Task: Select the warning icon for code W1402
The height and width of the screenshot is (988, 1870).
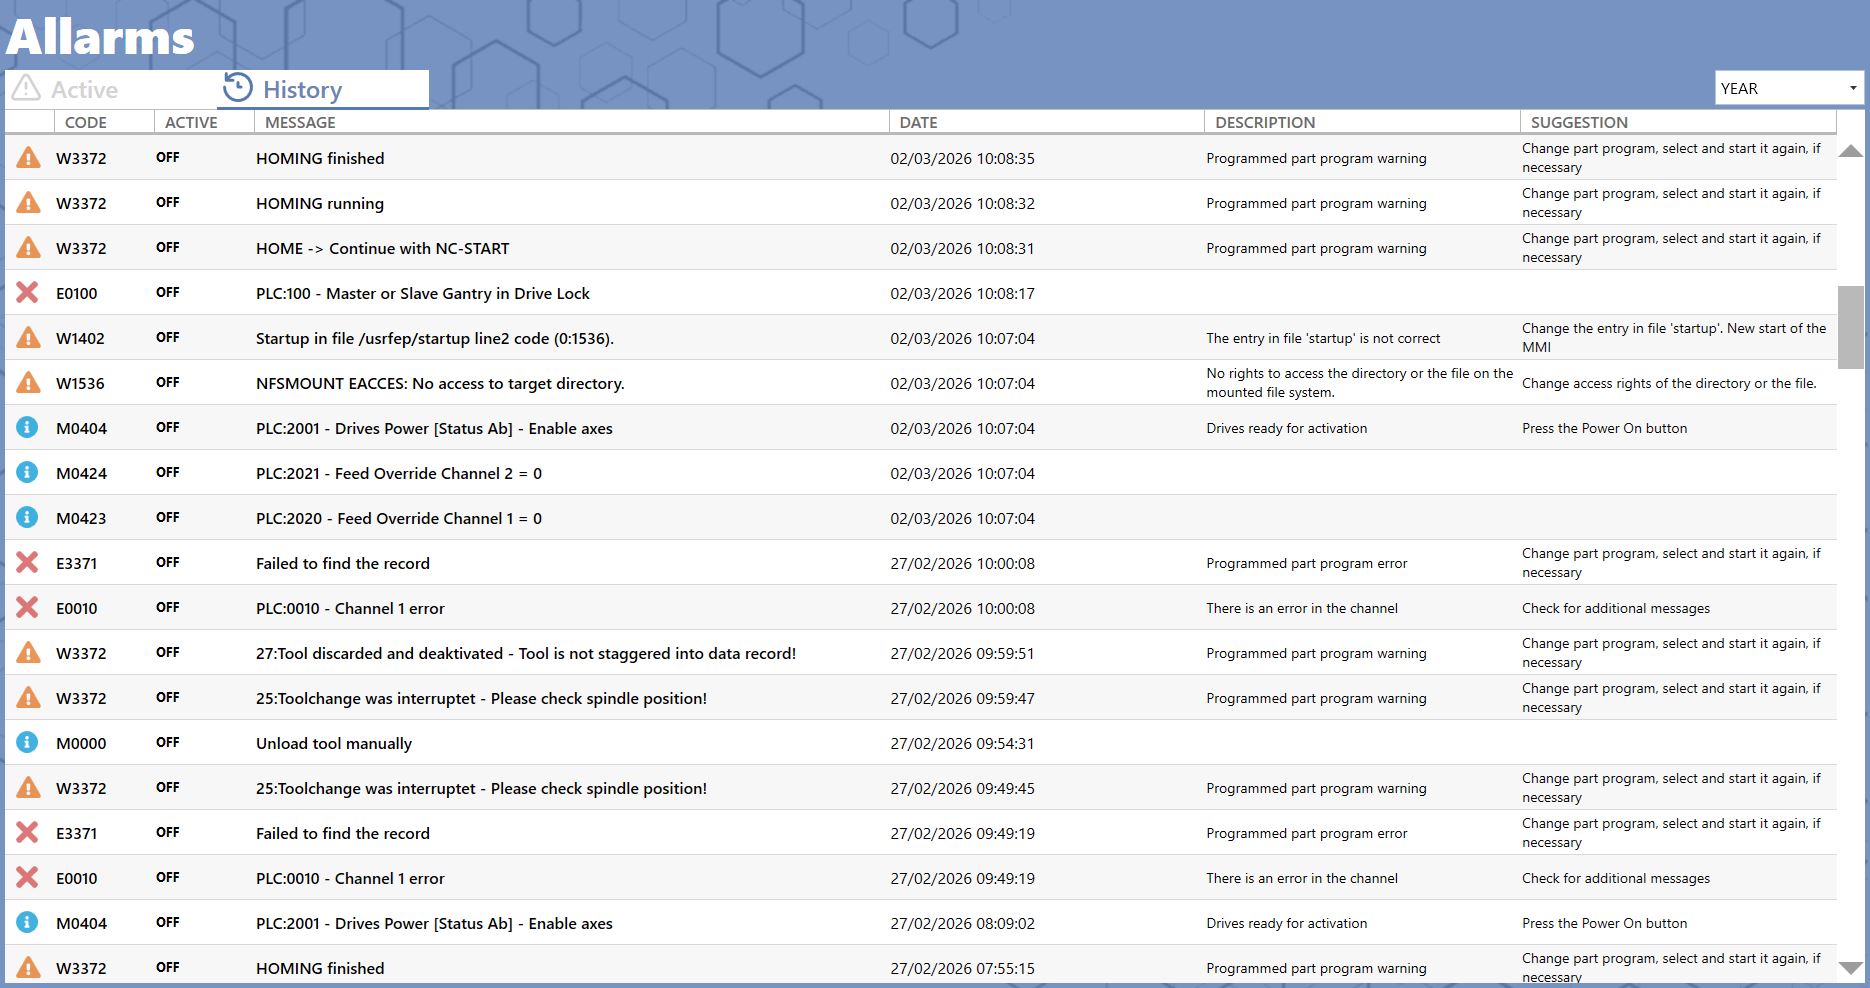Action: (x=28, y=338)
